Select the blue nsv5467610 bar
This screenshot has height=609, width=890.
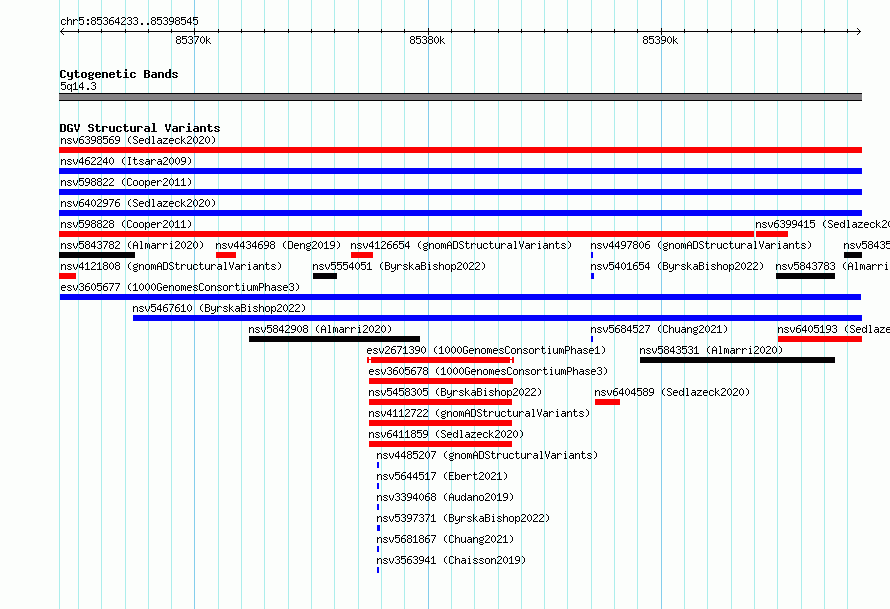coord(497,318)
